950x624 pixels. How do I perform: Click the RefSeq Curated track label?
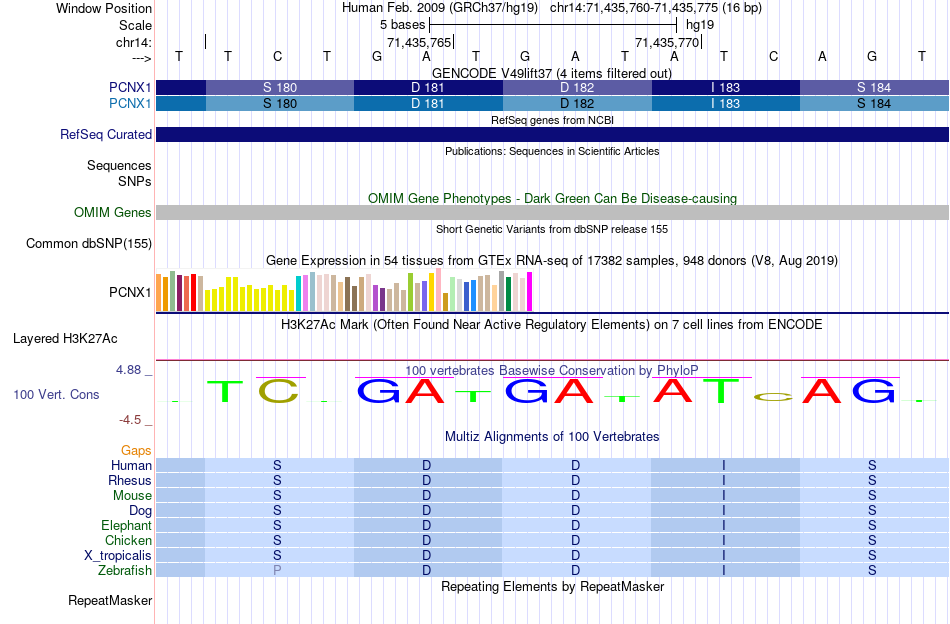click(106, 134)
